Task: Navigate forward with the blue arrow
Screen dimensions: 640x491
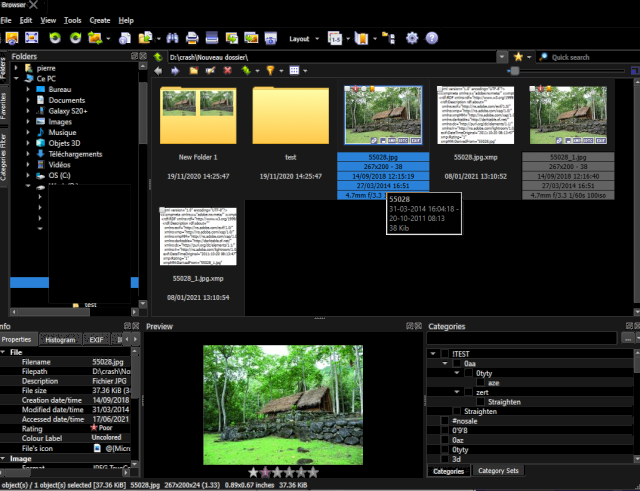Action: pos(175,71)
